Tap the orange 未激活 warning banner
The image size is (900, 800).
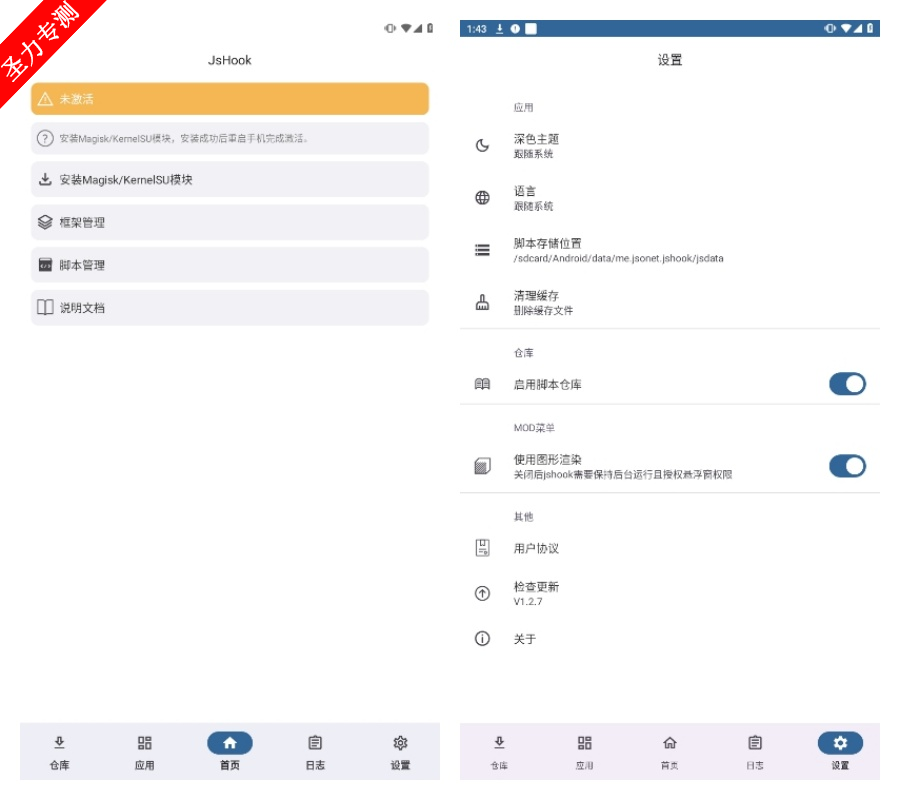click(x=230, y=99)
